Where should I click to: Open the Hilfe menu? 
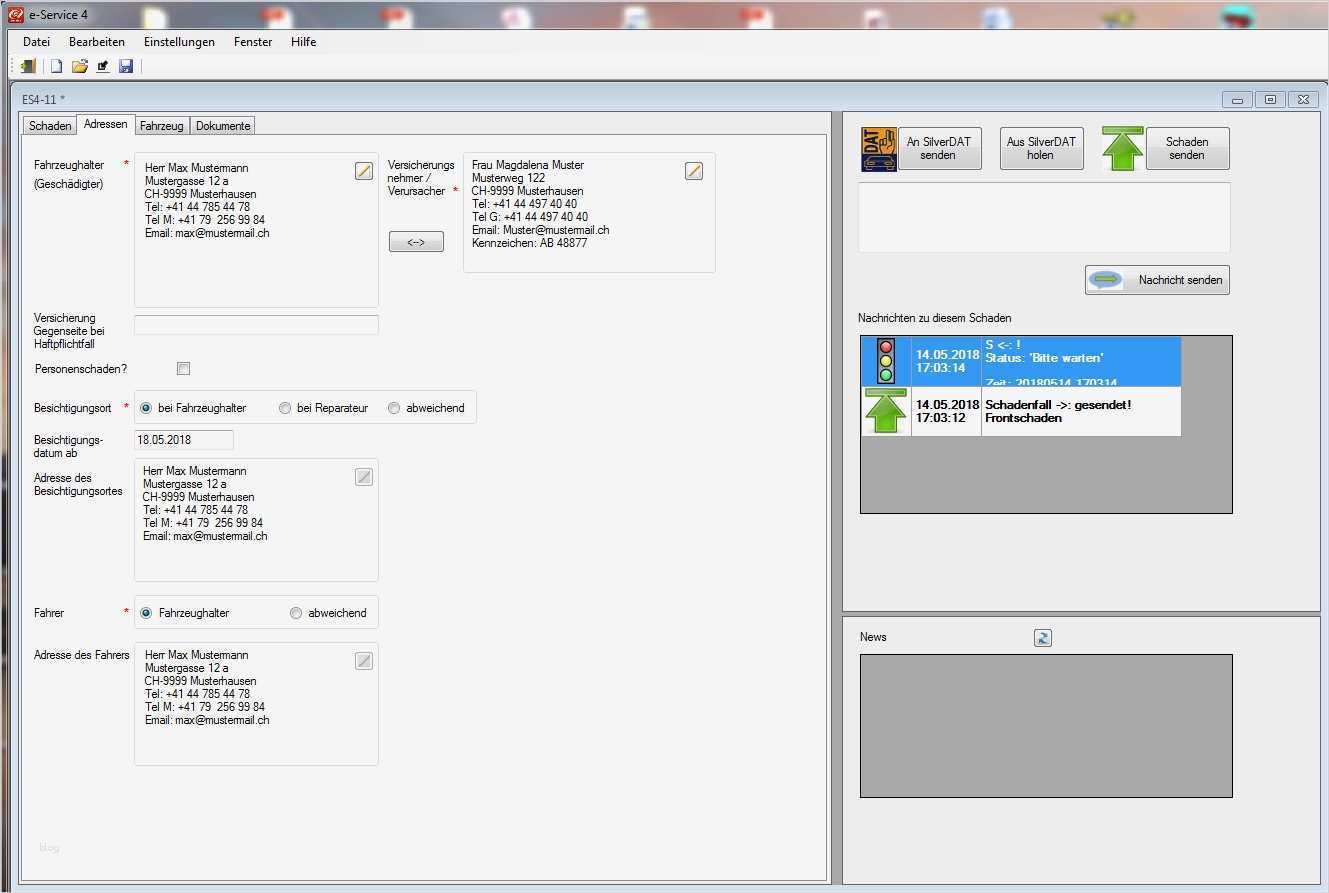pos(304,42)
